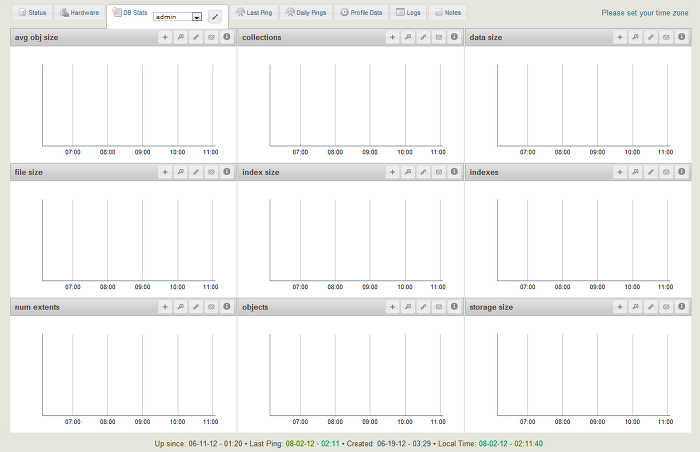Zoom the data size chart

[x=635, y=37]
